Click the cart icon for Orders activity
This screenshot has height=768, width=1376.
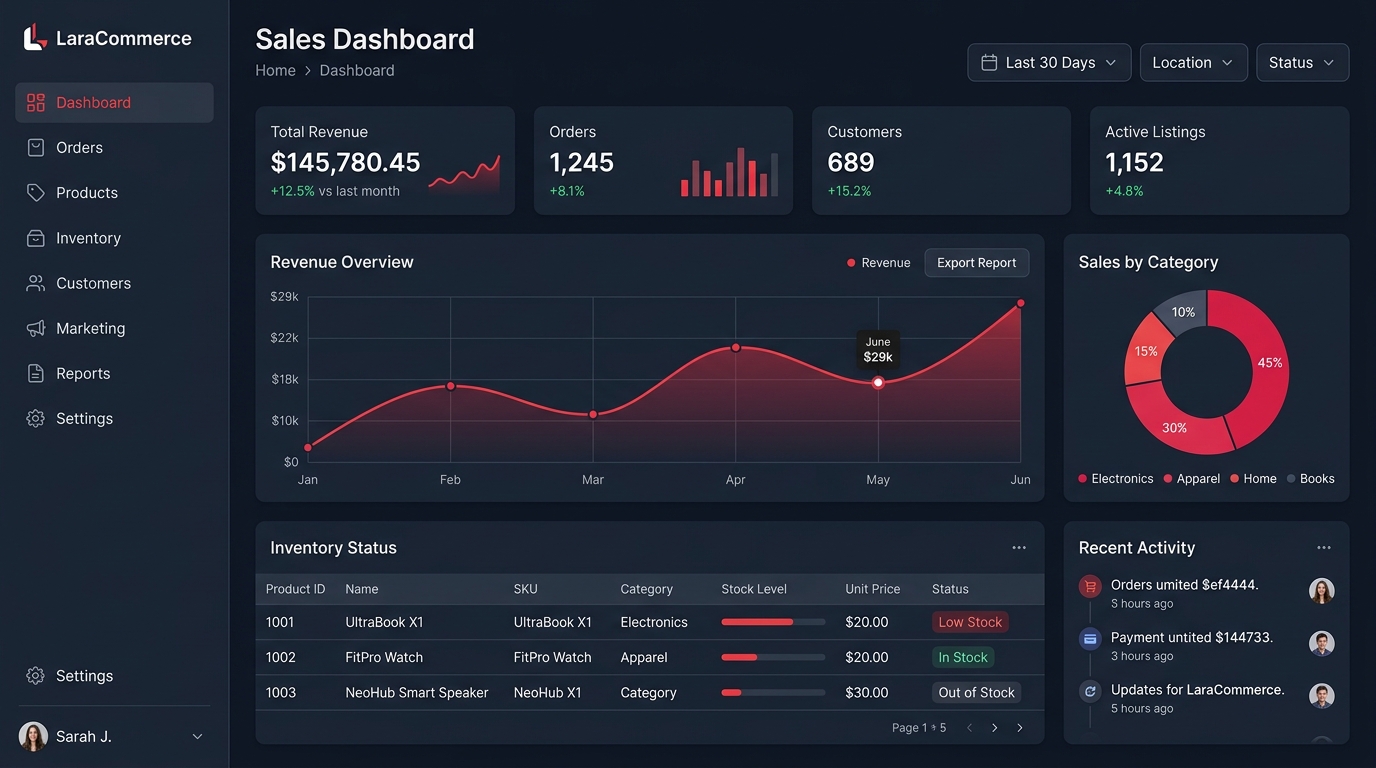[1091, 587]
